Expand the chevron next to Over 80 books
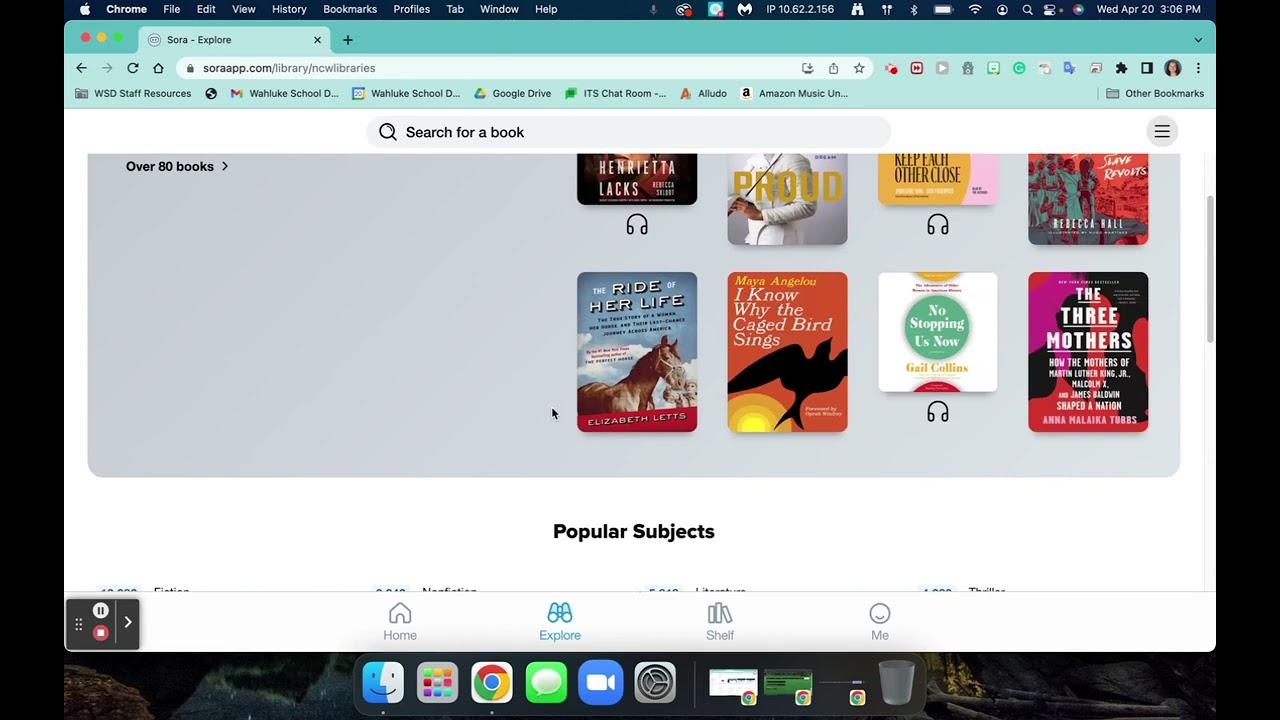Viewport: 1280px width, 720px height. point(225,166)
